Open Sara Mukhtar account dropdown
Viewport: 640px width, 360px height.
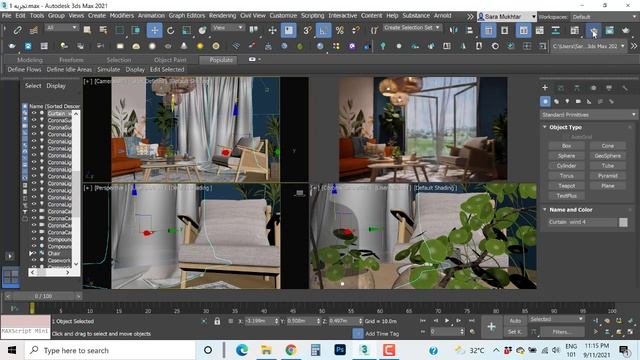507,17
